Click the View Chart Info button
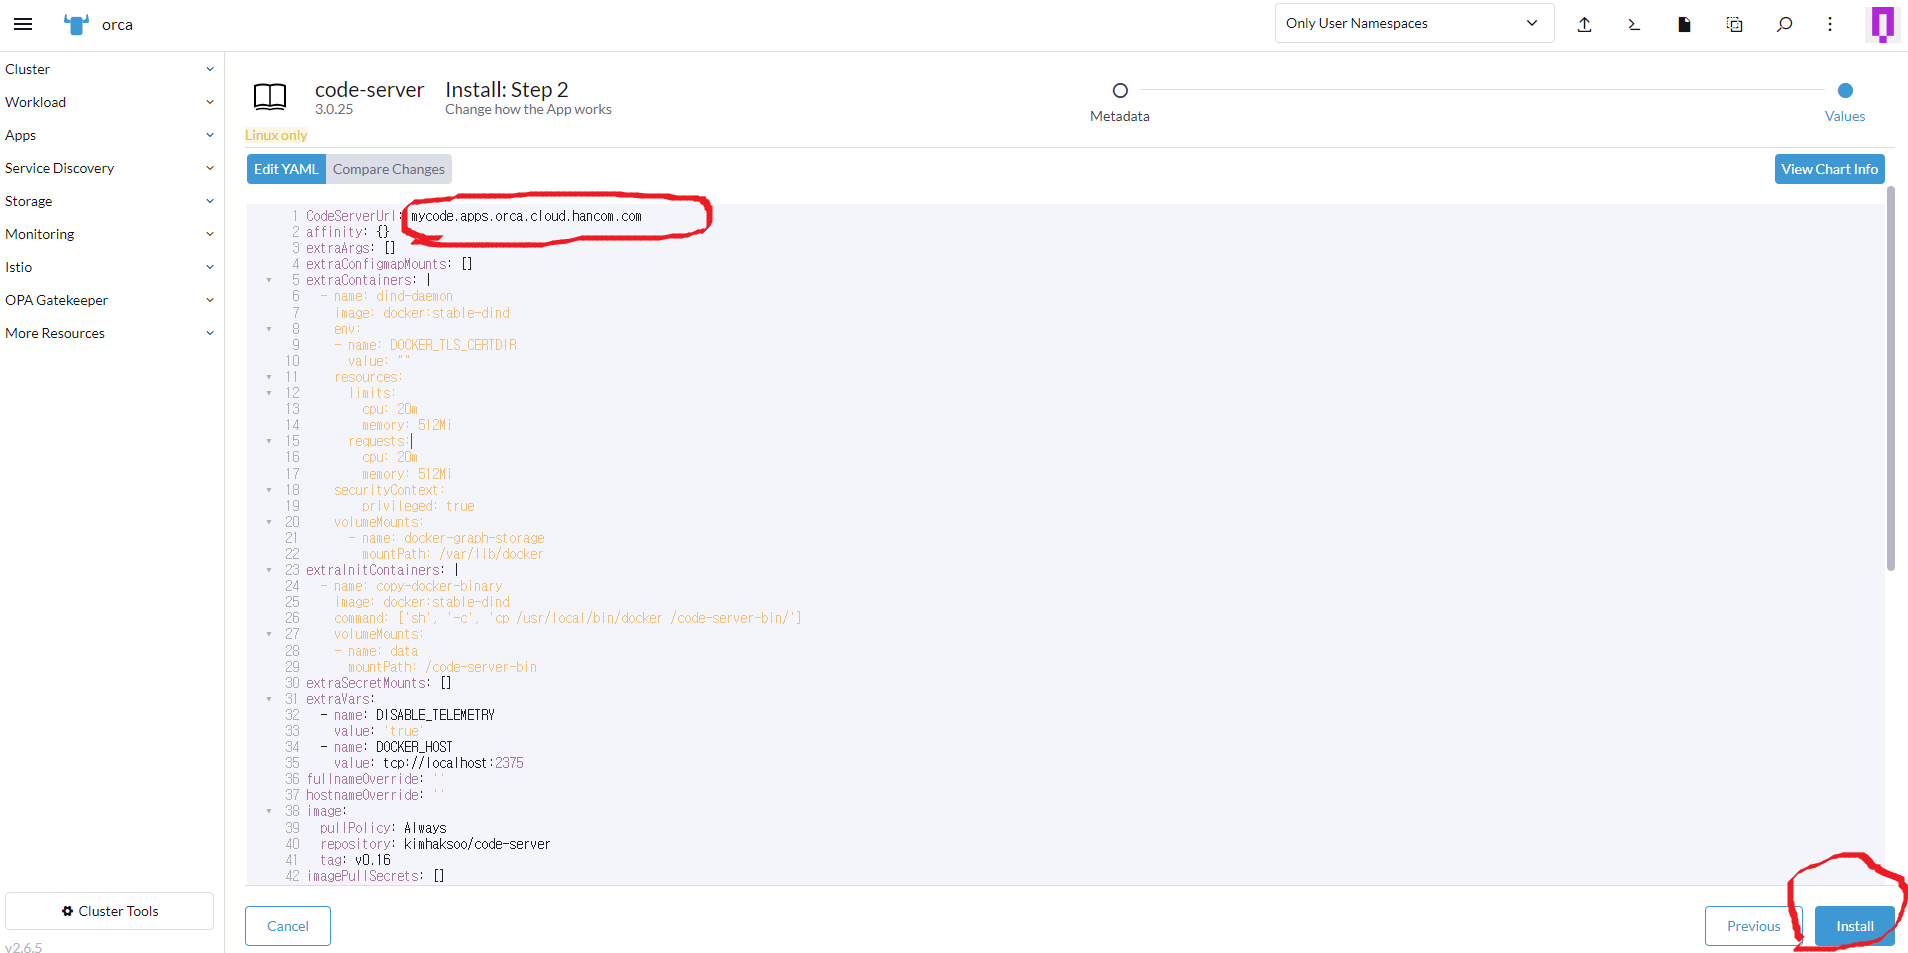The image size is (1908, 953). pyautogui.click(x=1829, y=169)
